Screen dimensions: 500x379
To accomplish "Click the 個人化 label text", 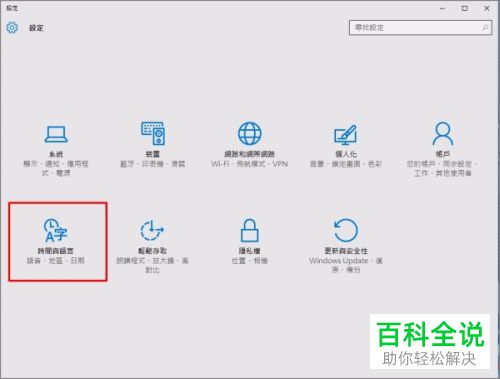I will [346, 154].
